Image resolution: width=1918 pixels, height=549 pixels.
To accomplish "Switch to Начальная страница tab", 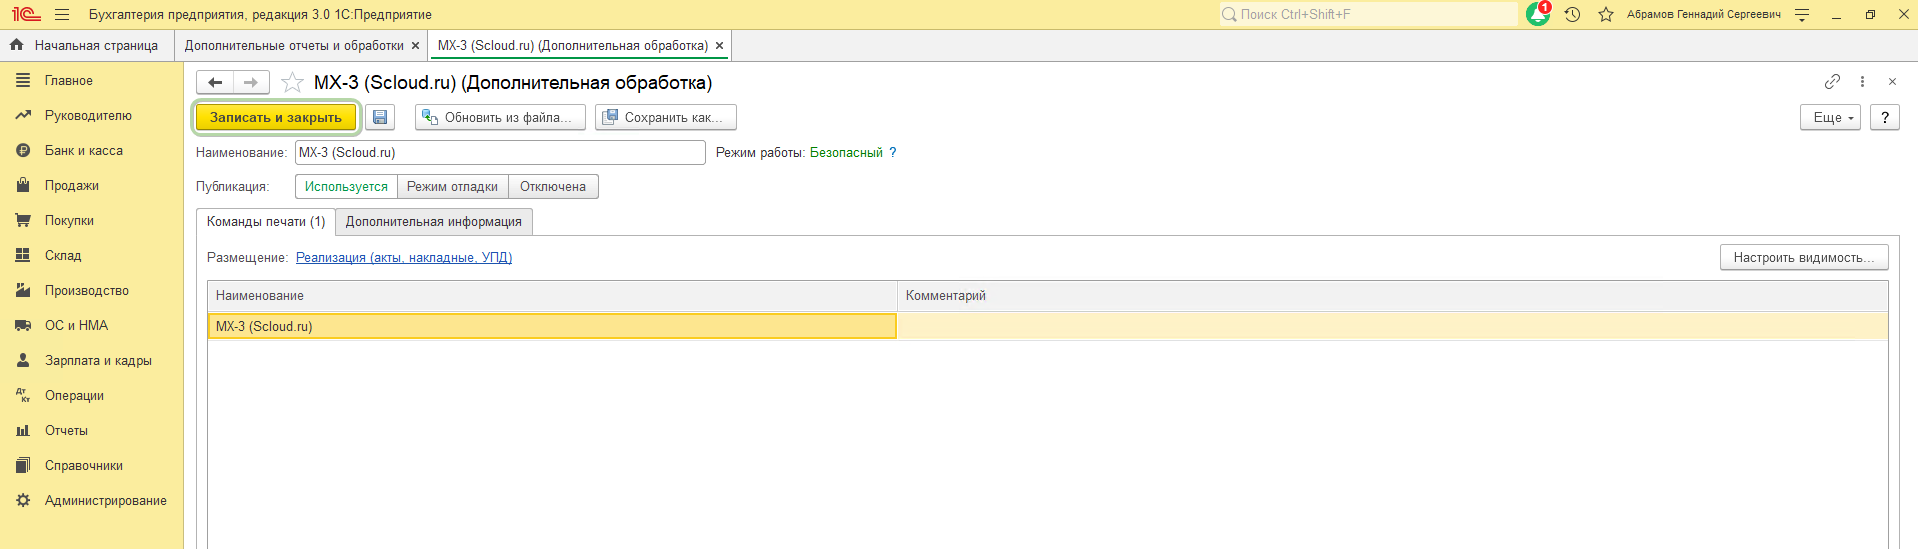I will (x=86, y=45).
